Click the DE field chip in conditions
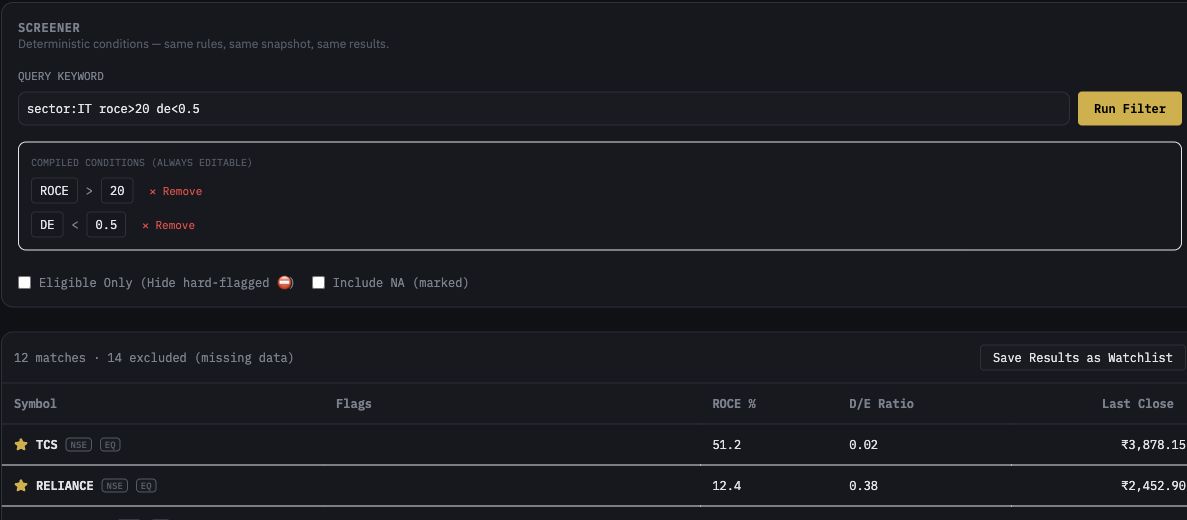Viewport: 1187px width, 520px height. pyautogui.click(x=48, y=225)
